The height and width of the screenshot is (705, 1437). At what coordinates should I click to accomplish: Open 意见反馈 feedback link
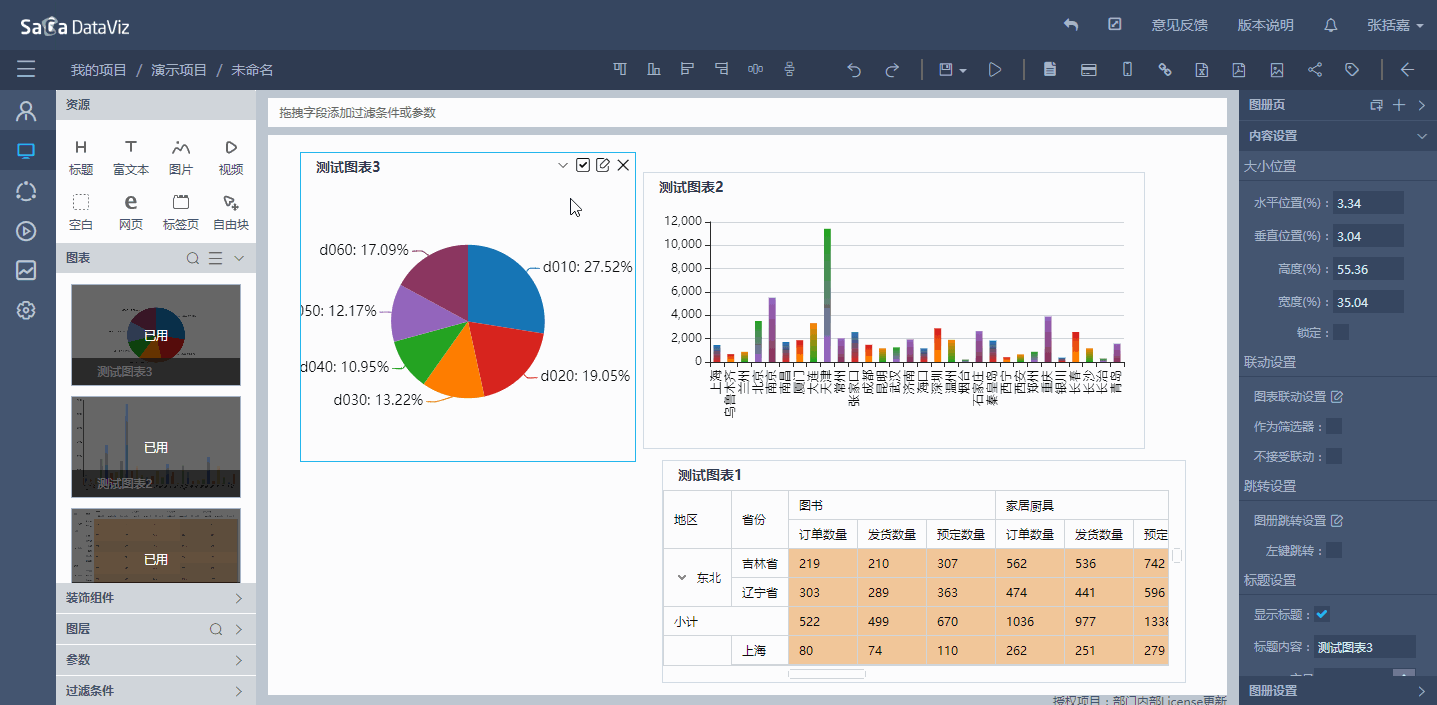click(x=1179, y=25)
